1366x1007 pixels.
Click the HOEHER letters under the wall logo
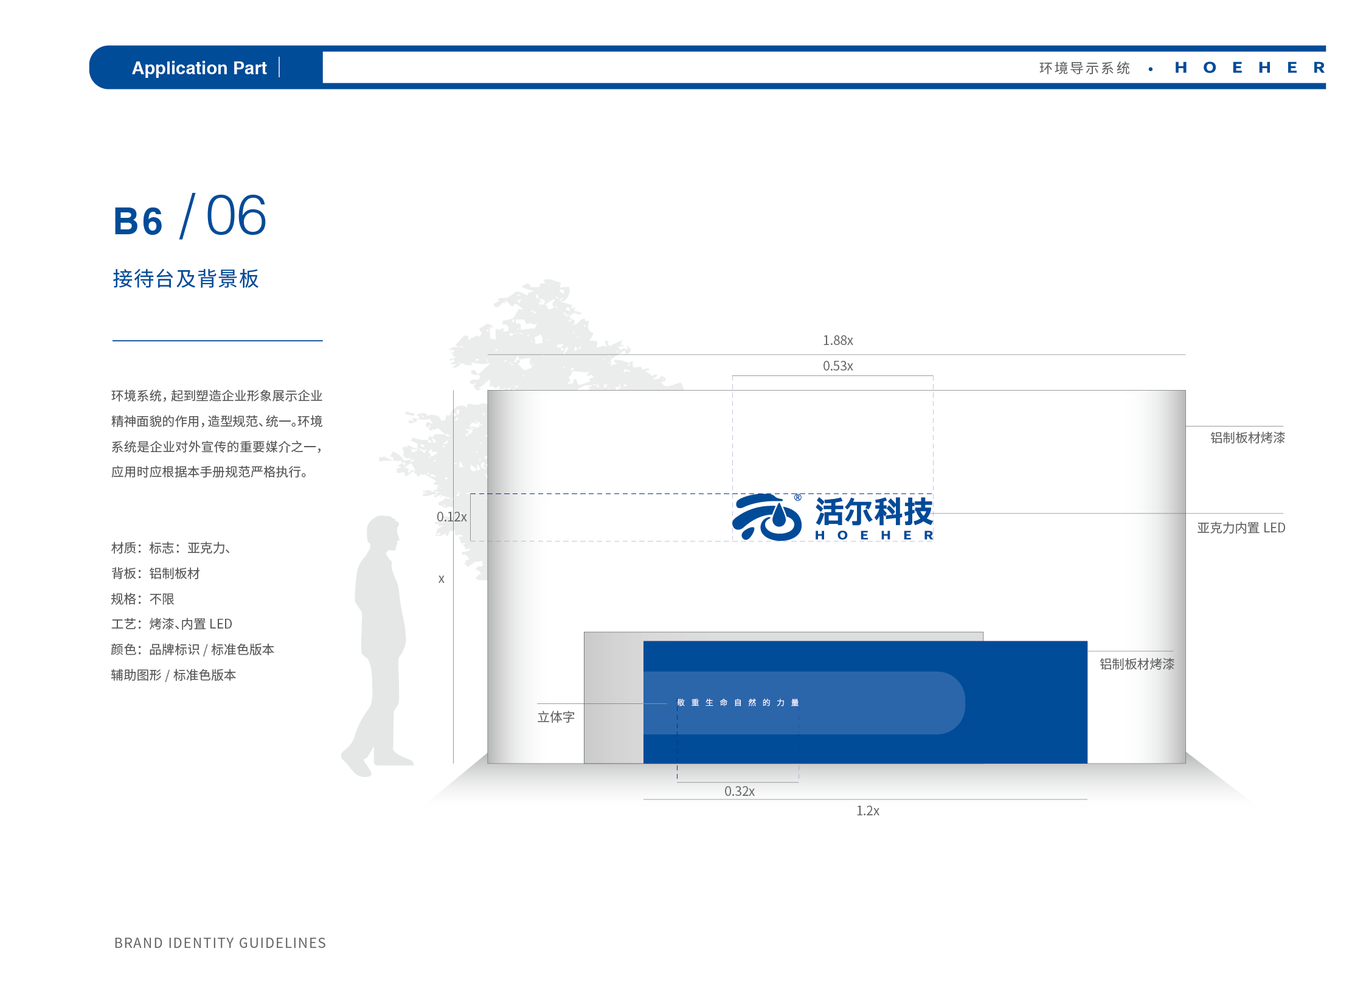874,535
